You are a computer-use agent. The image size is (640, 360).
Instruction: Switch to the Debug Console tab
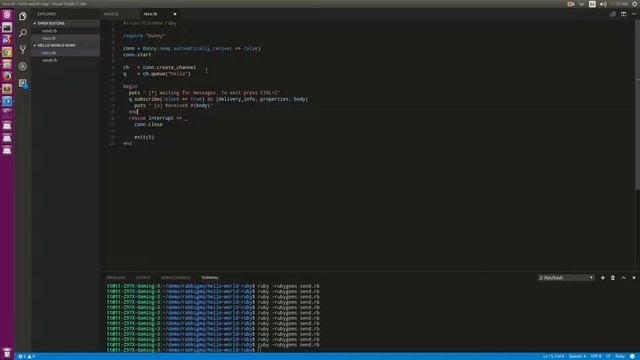click(x=176, y=278)
